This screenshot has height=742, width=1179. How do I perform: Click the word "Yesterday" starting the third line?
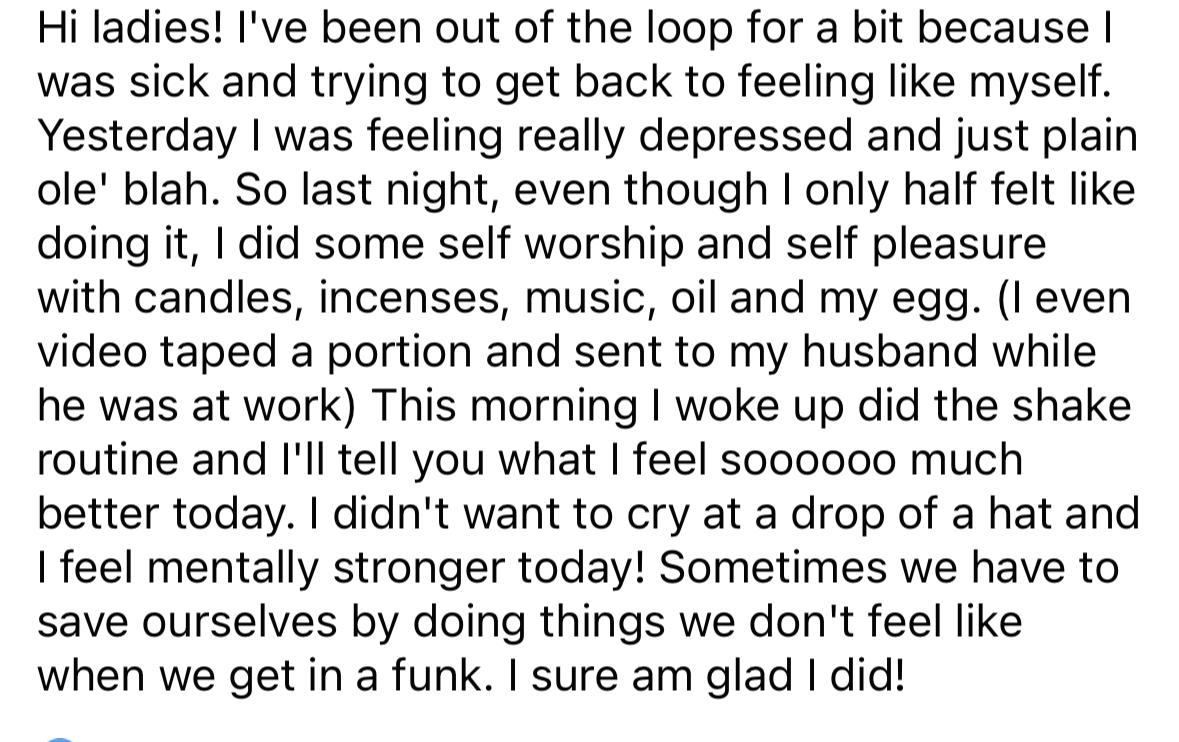pyautogui.click(x=137, y=139)
